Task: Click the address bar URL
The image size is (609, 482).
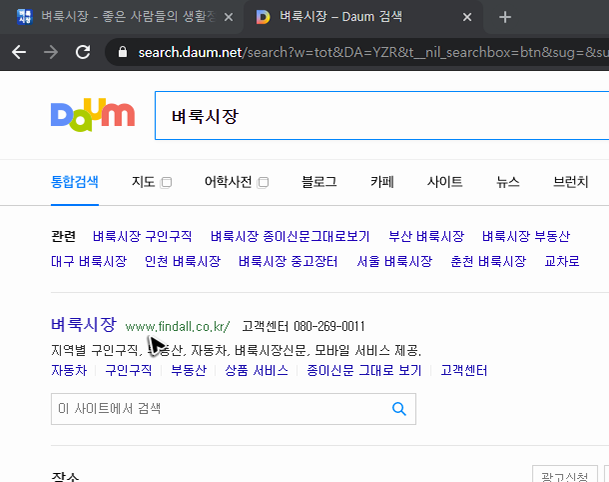Action: coord(373,52)
